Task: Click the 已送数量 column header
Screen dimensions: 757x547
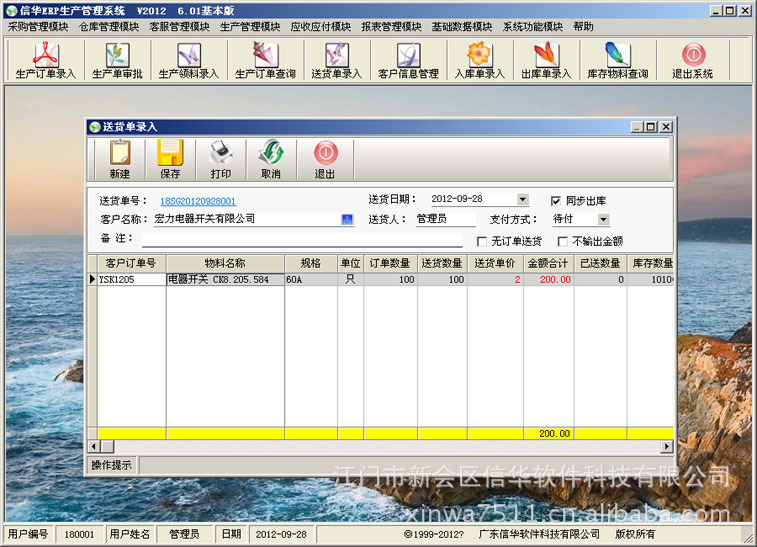Action: (x=600, y=264)
